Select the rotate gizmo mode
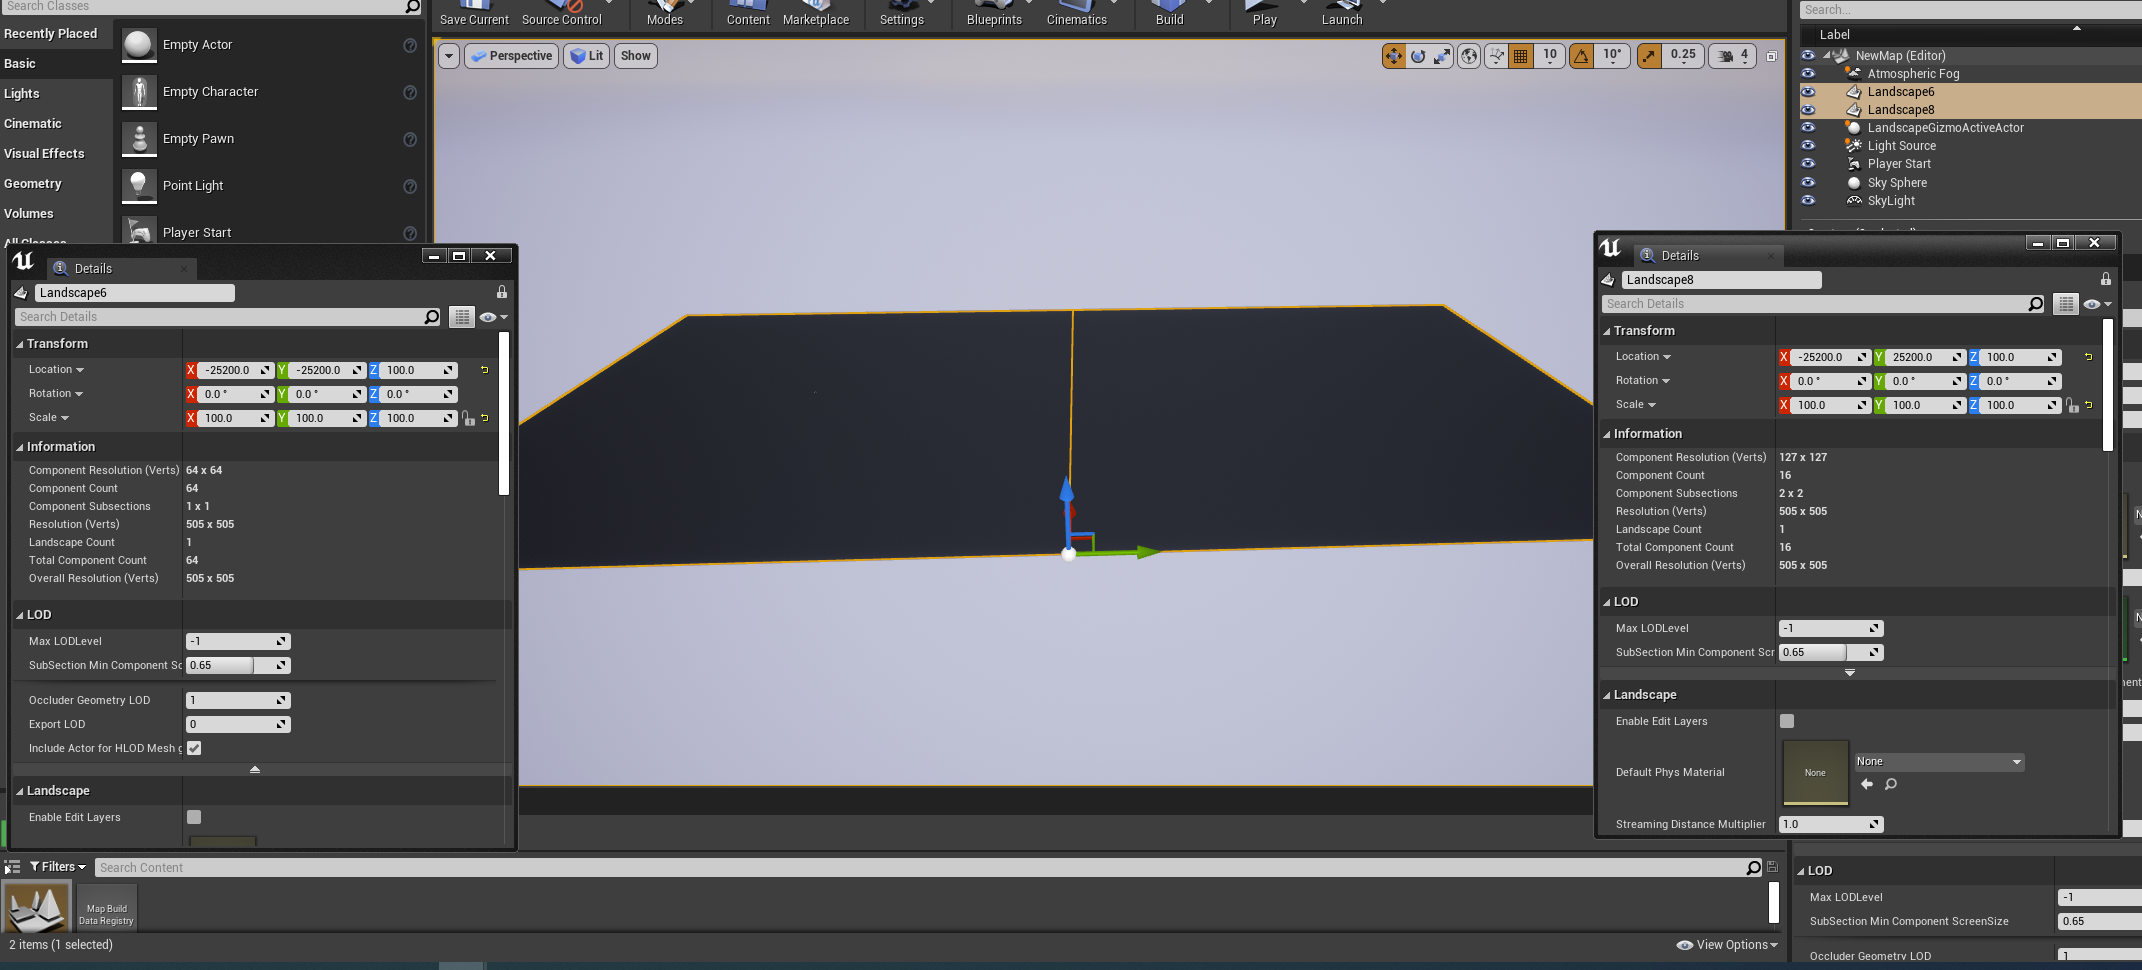Image resolution: width=2142 pixels, height=970 pixels. click(x=1418, y=56)
